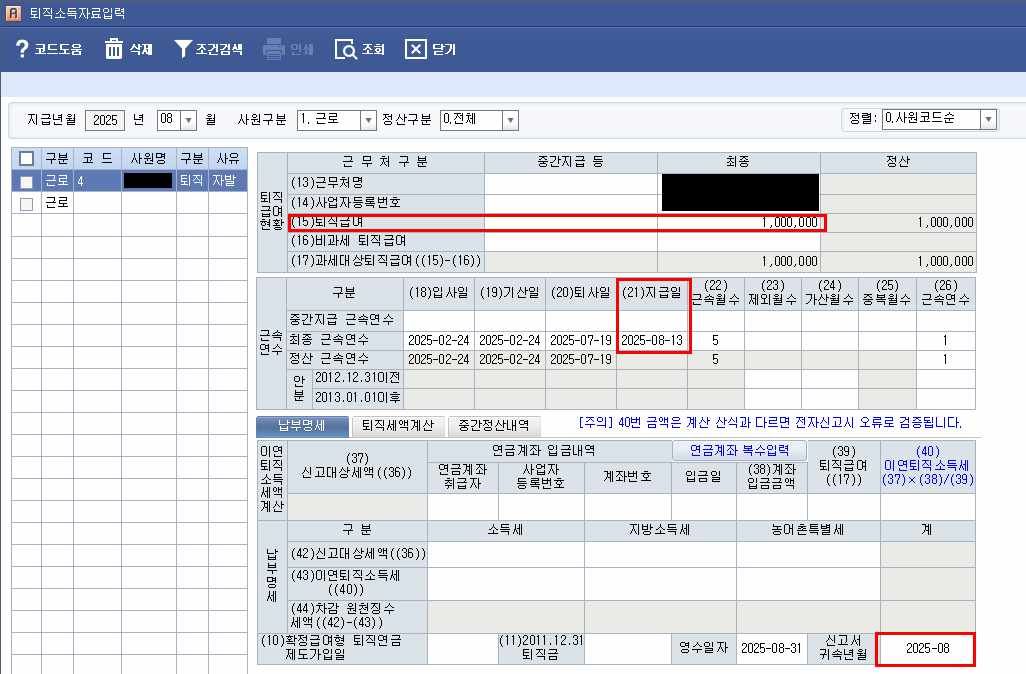Image resolution: width=1026 pixels, height=674 pixels.
Task: Click the 코드도움 question mark icon
Action: pyautogui.click(x=22, y=49)
